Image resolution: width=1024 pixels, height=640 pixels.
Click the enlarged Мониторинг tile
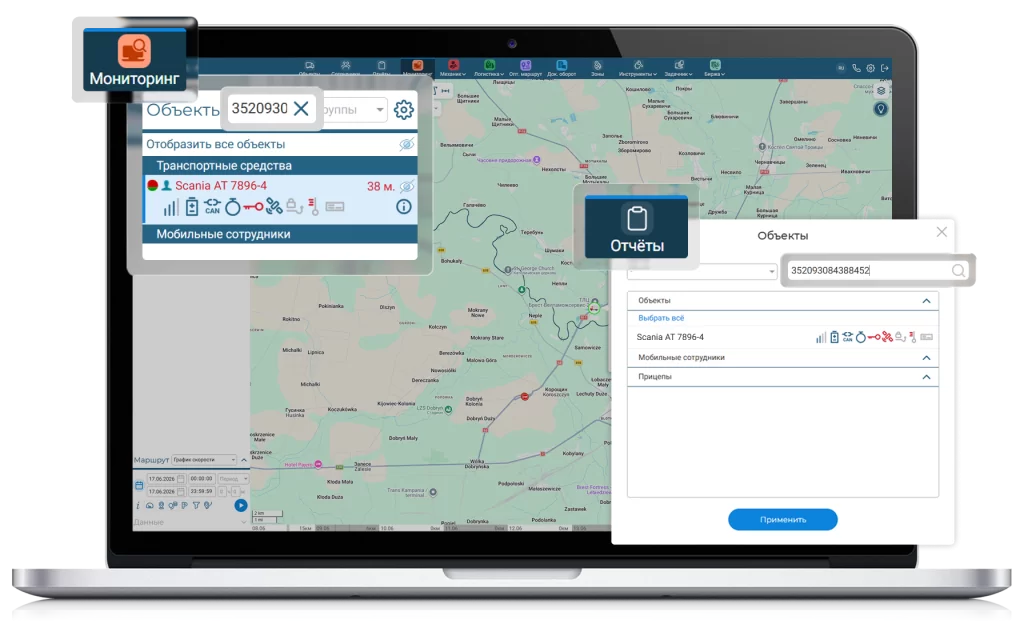(135, 59)
